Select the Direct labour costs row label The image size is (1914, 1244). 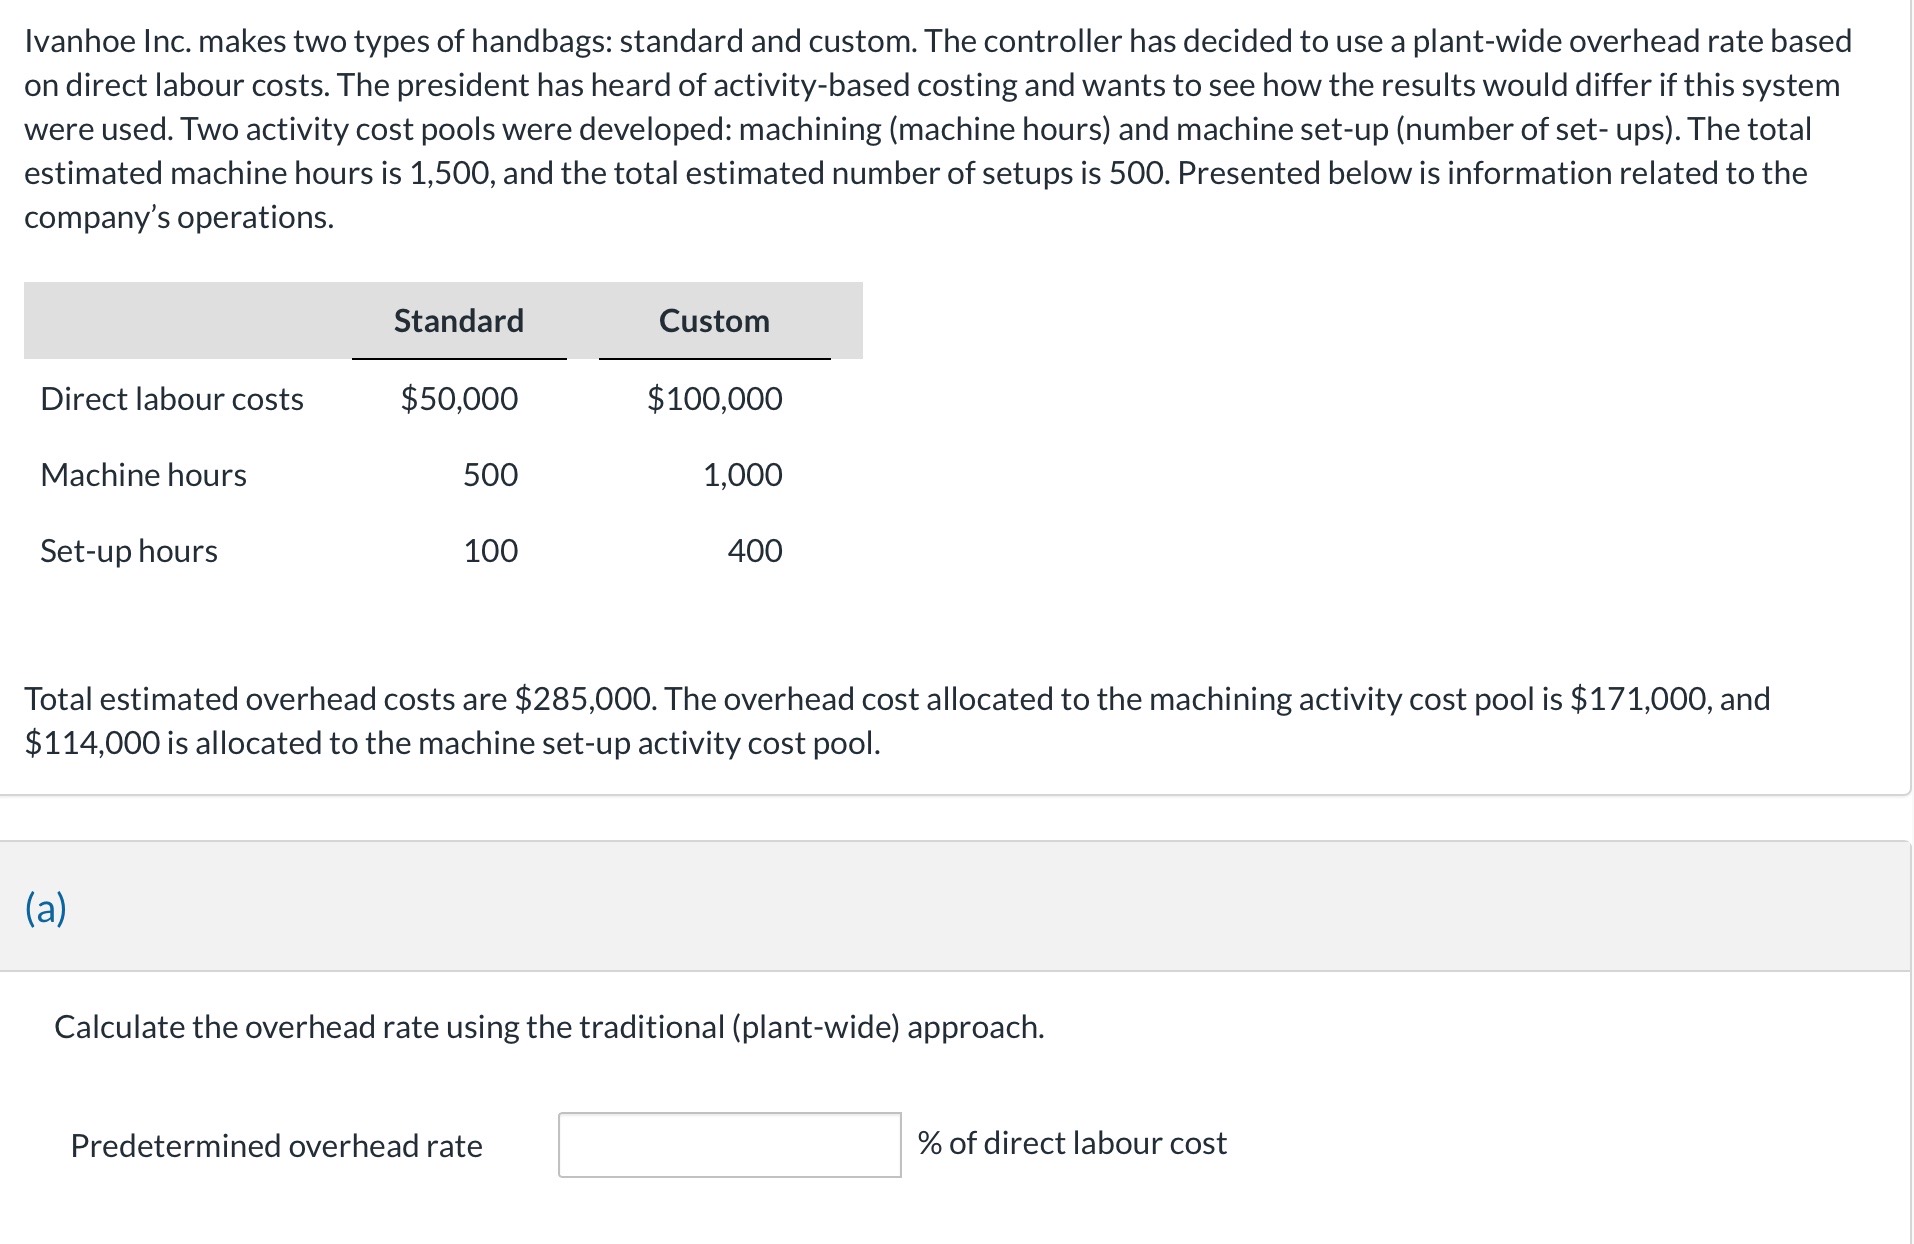pos(172,399)
